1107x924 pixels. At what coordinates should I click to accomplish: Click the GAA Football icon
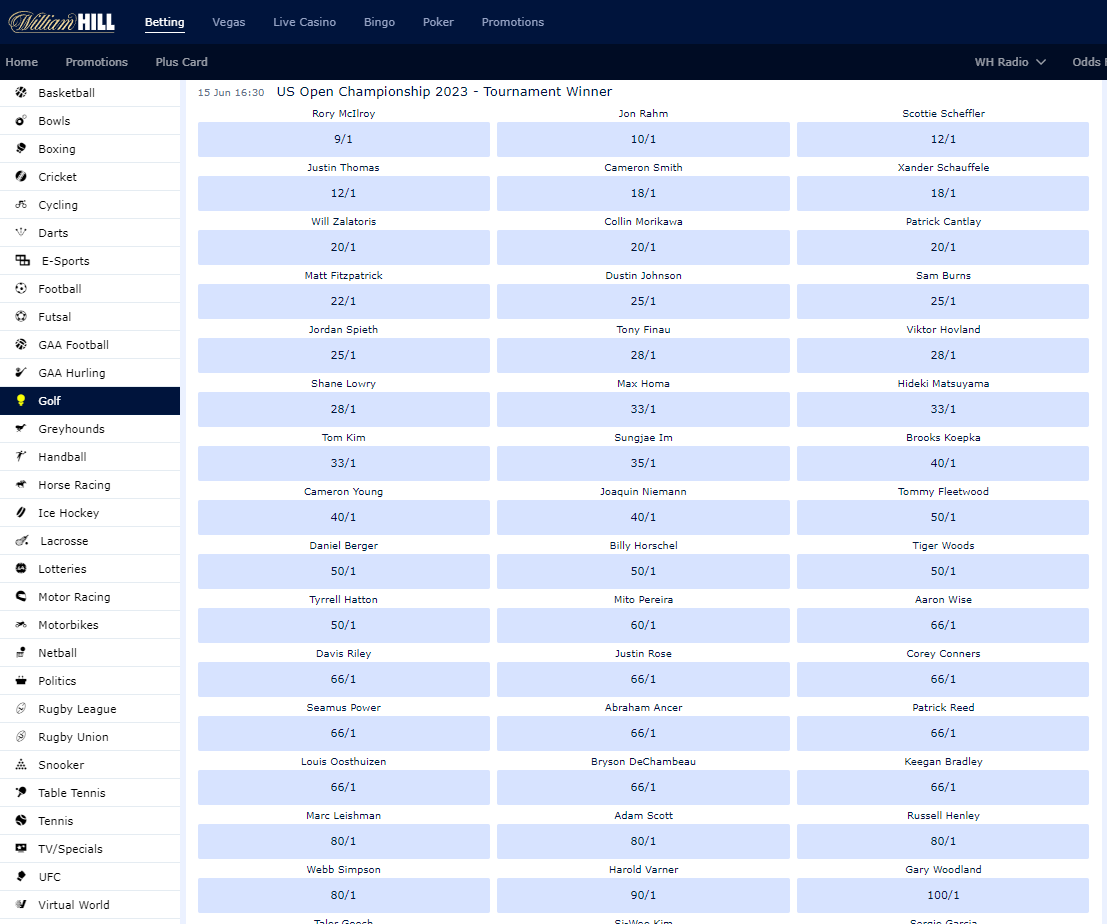[21, 344]
